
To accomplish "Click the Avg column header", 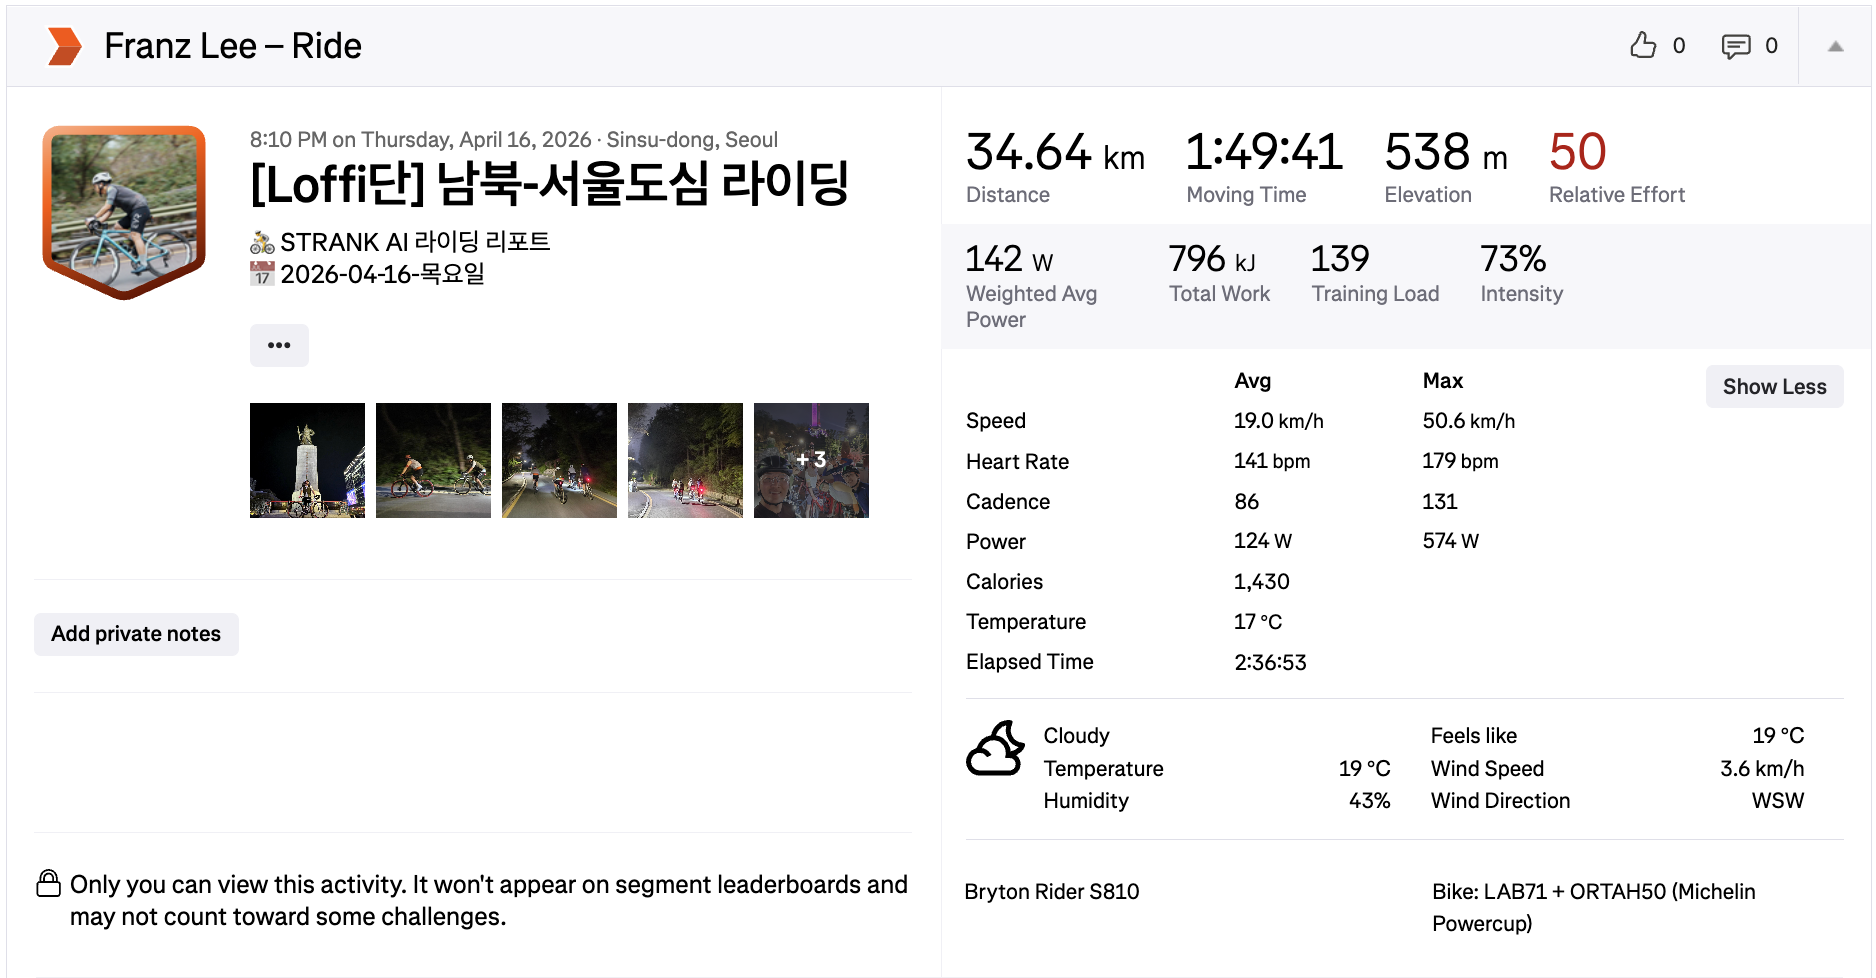I will point(1253,381).
